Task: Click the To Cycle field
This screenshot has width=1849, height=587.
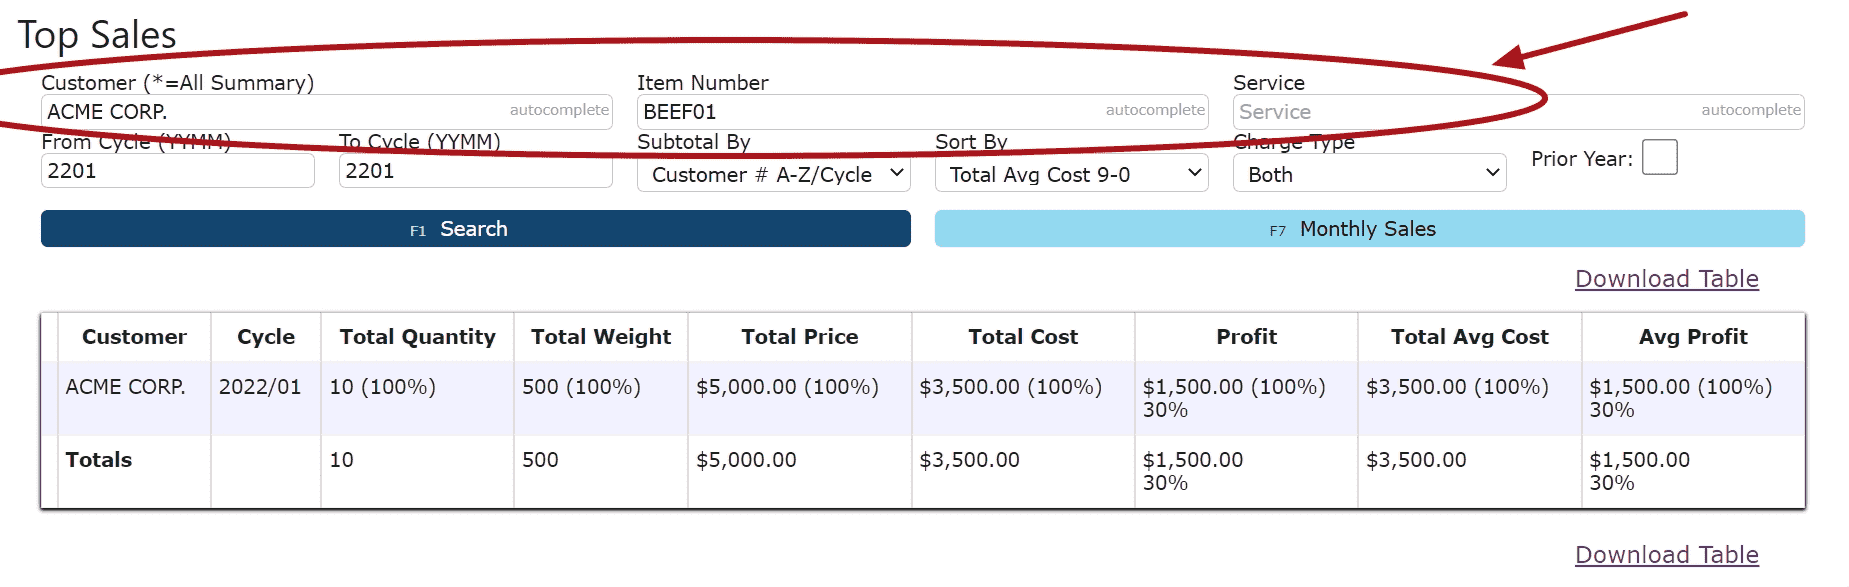Action: [475, 171]
